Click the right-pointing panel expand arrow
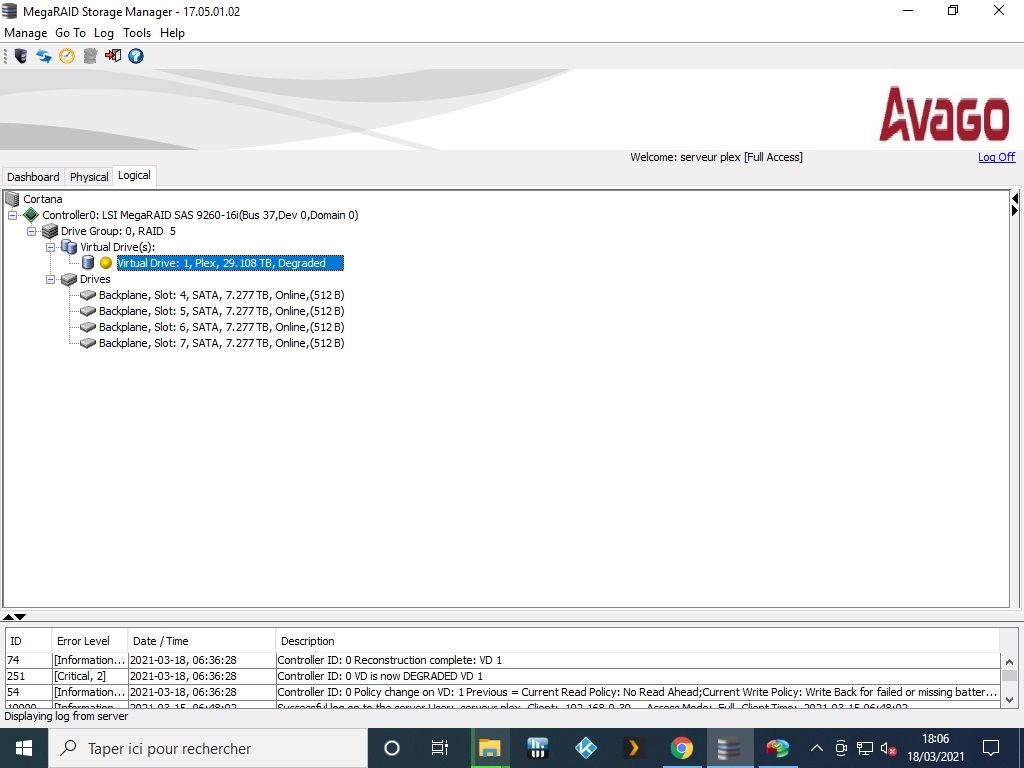This screenshot has height=768, width=1024. click(x=1014, y=210)
